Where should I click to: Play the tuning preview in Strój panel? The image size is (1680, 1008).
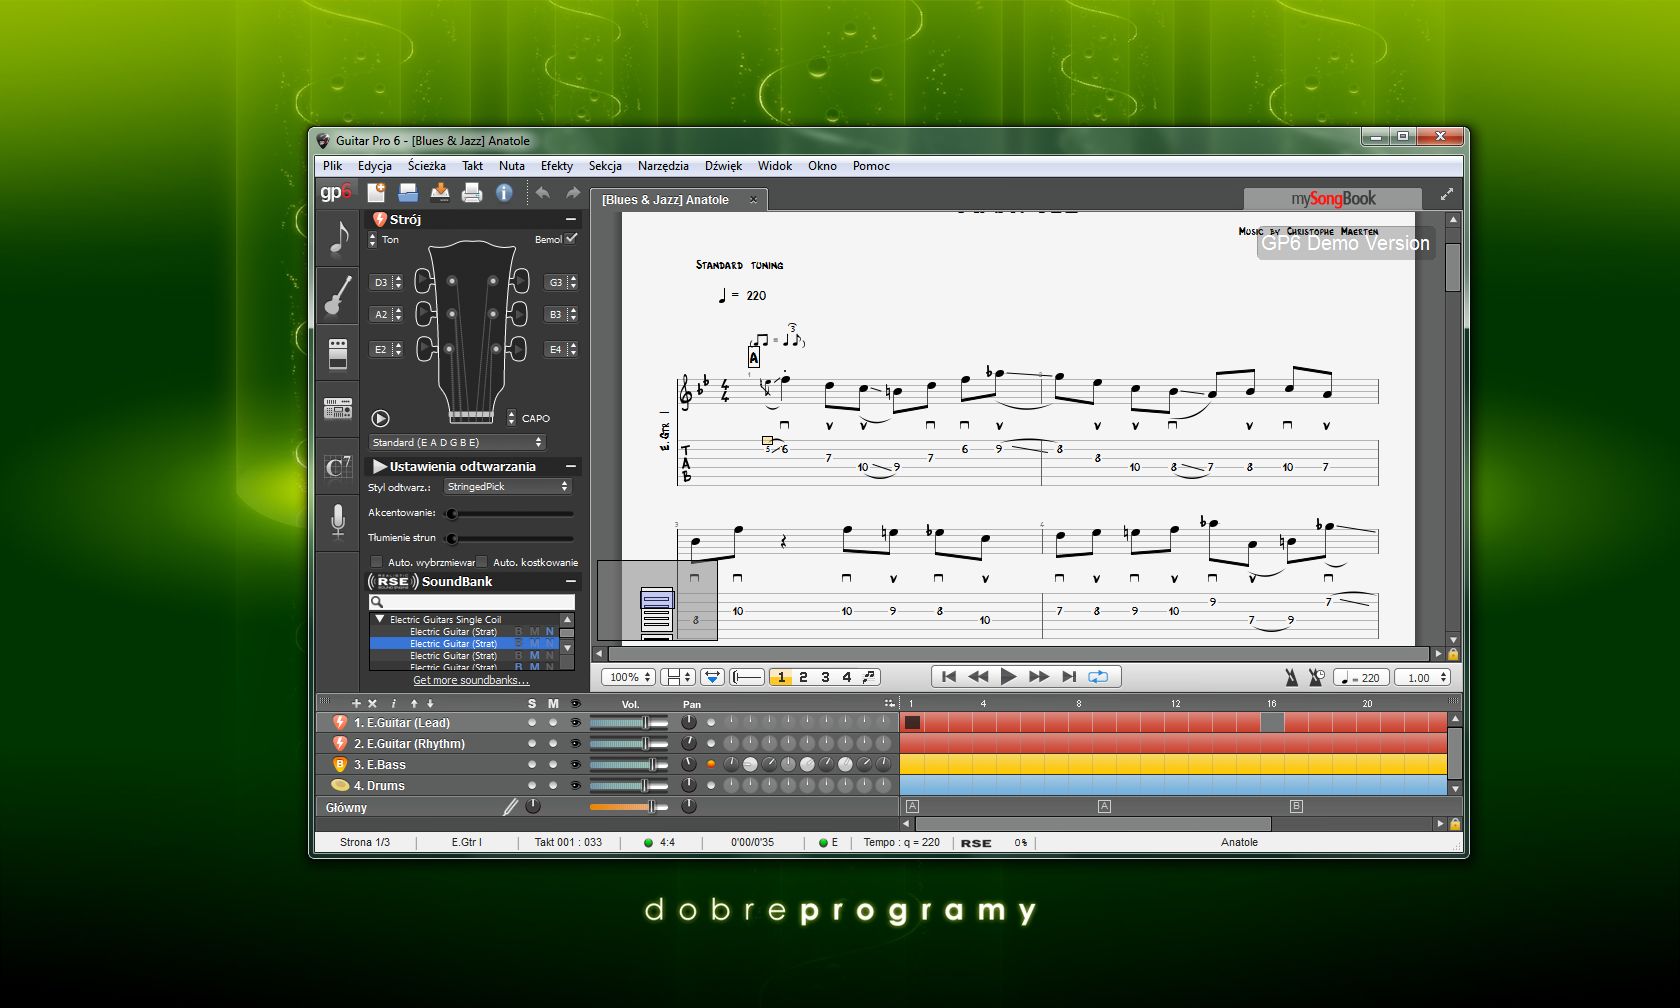click(x=380, y=418)
